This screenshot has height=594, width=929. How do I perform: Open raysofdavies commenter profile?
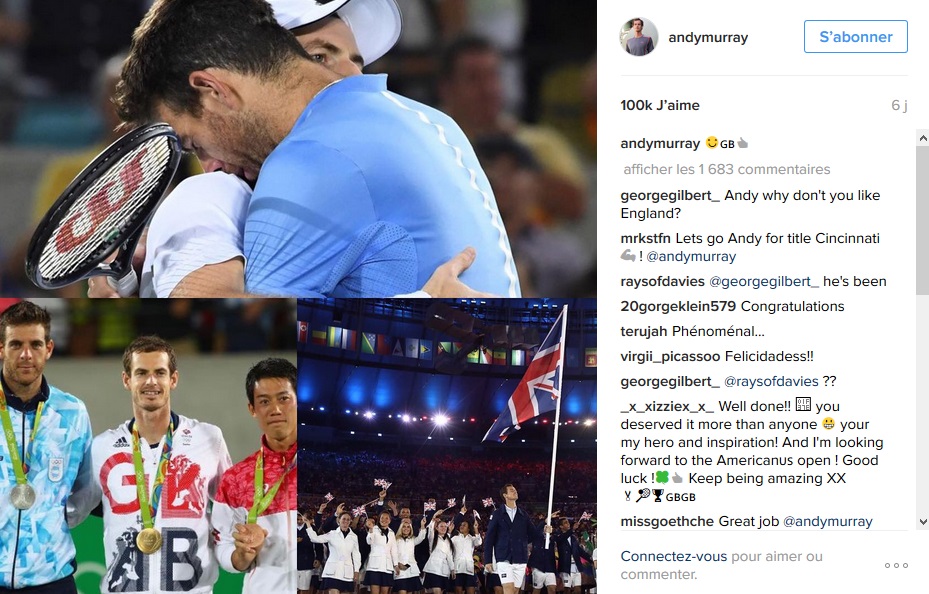click(x=662, y=281)
